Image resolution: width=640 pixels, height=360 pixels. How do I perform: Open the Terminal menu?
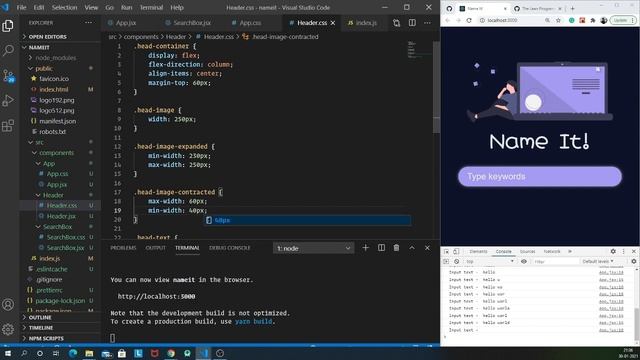pyautogui.click(x=151, y=7)
